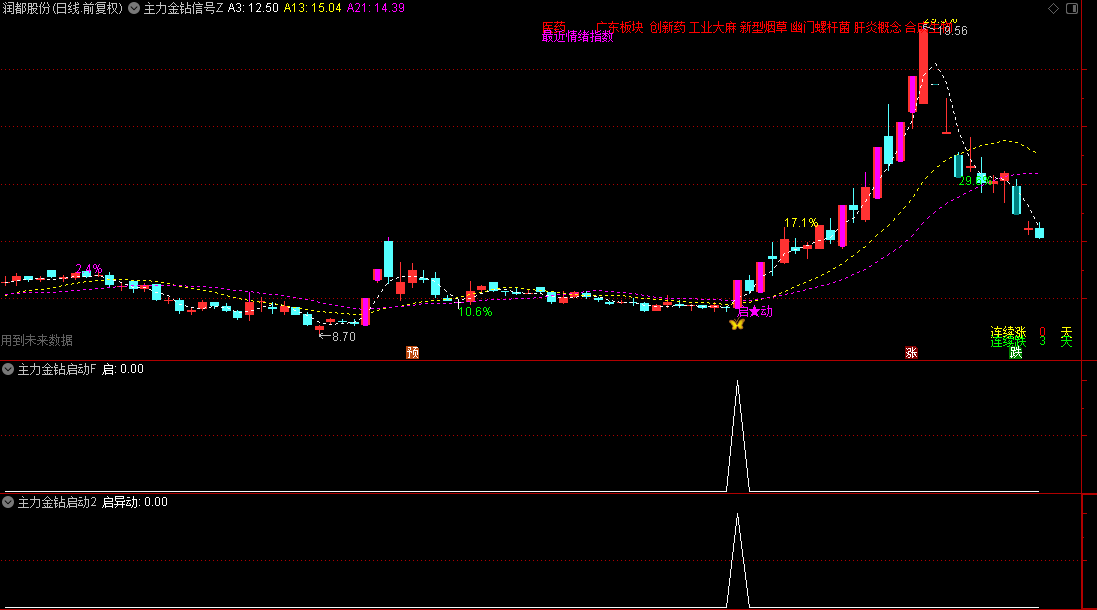The image size is (1097, 610).
Task: Expand the 主力金钻启动2 indicator menu arrow
Action: point(8,502)
